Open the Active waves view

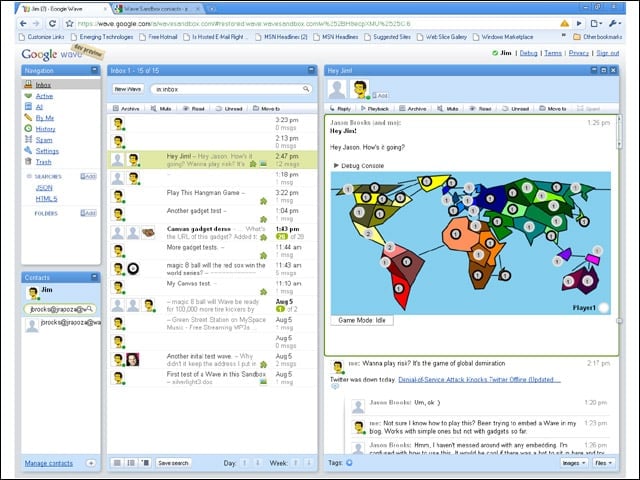pos(44,96)
